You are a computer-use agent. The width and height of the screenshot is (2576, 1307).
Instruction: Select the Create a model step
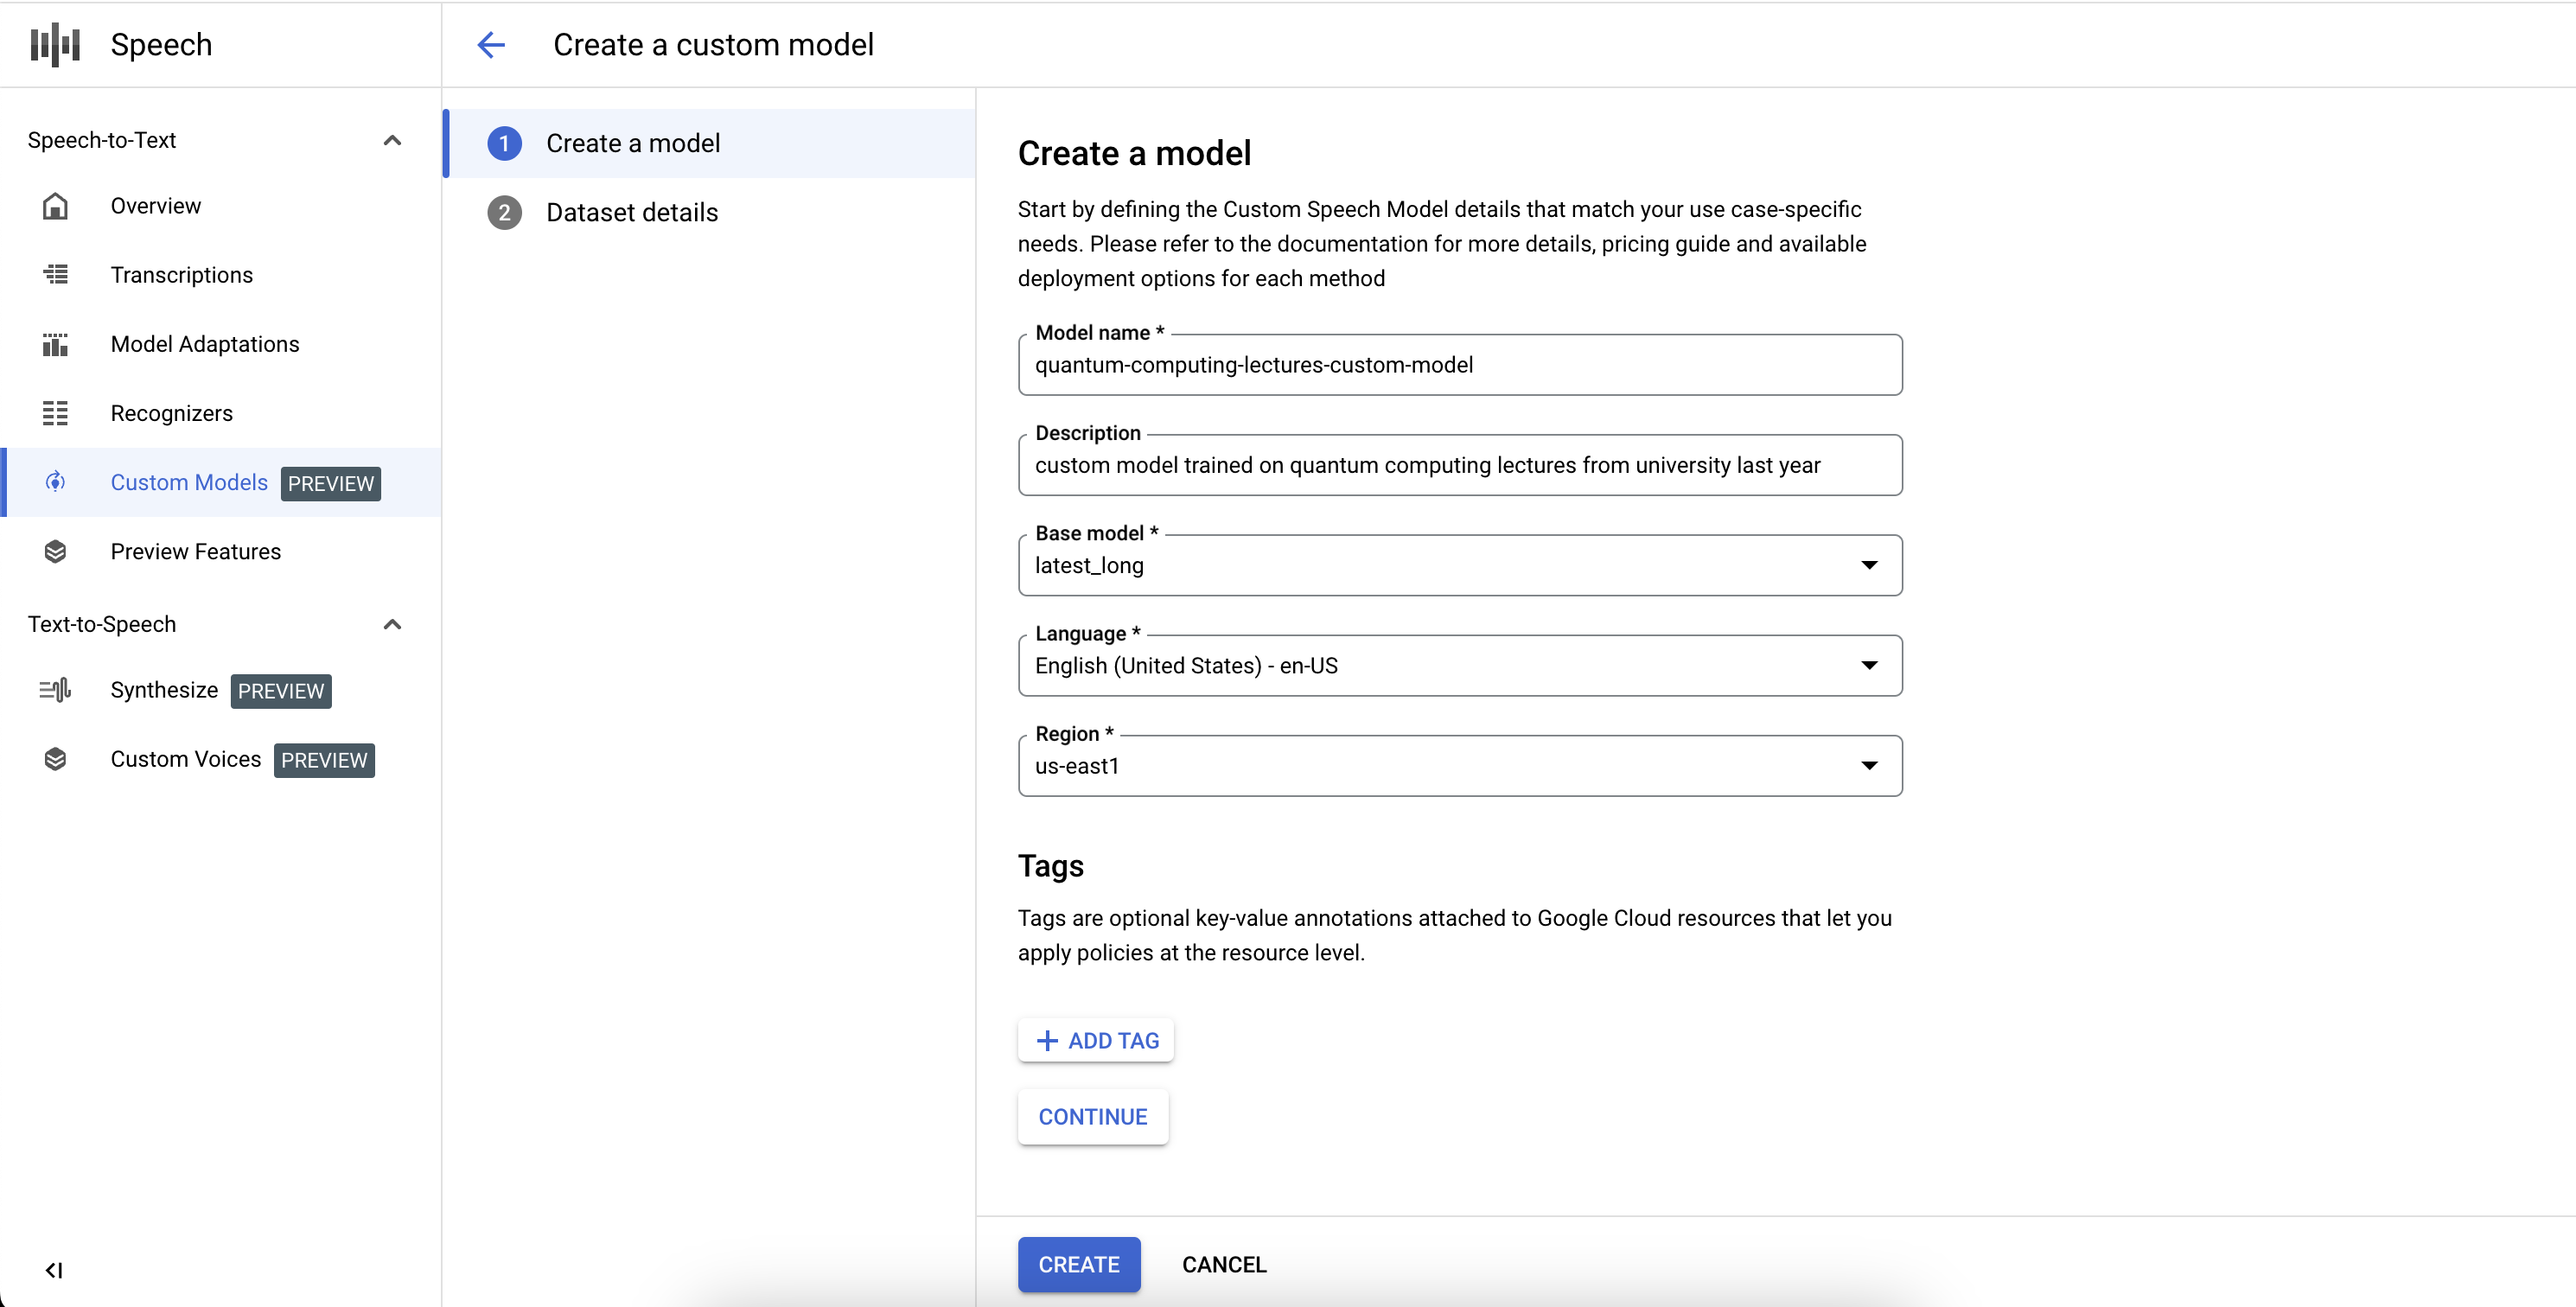[633, 143]
